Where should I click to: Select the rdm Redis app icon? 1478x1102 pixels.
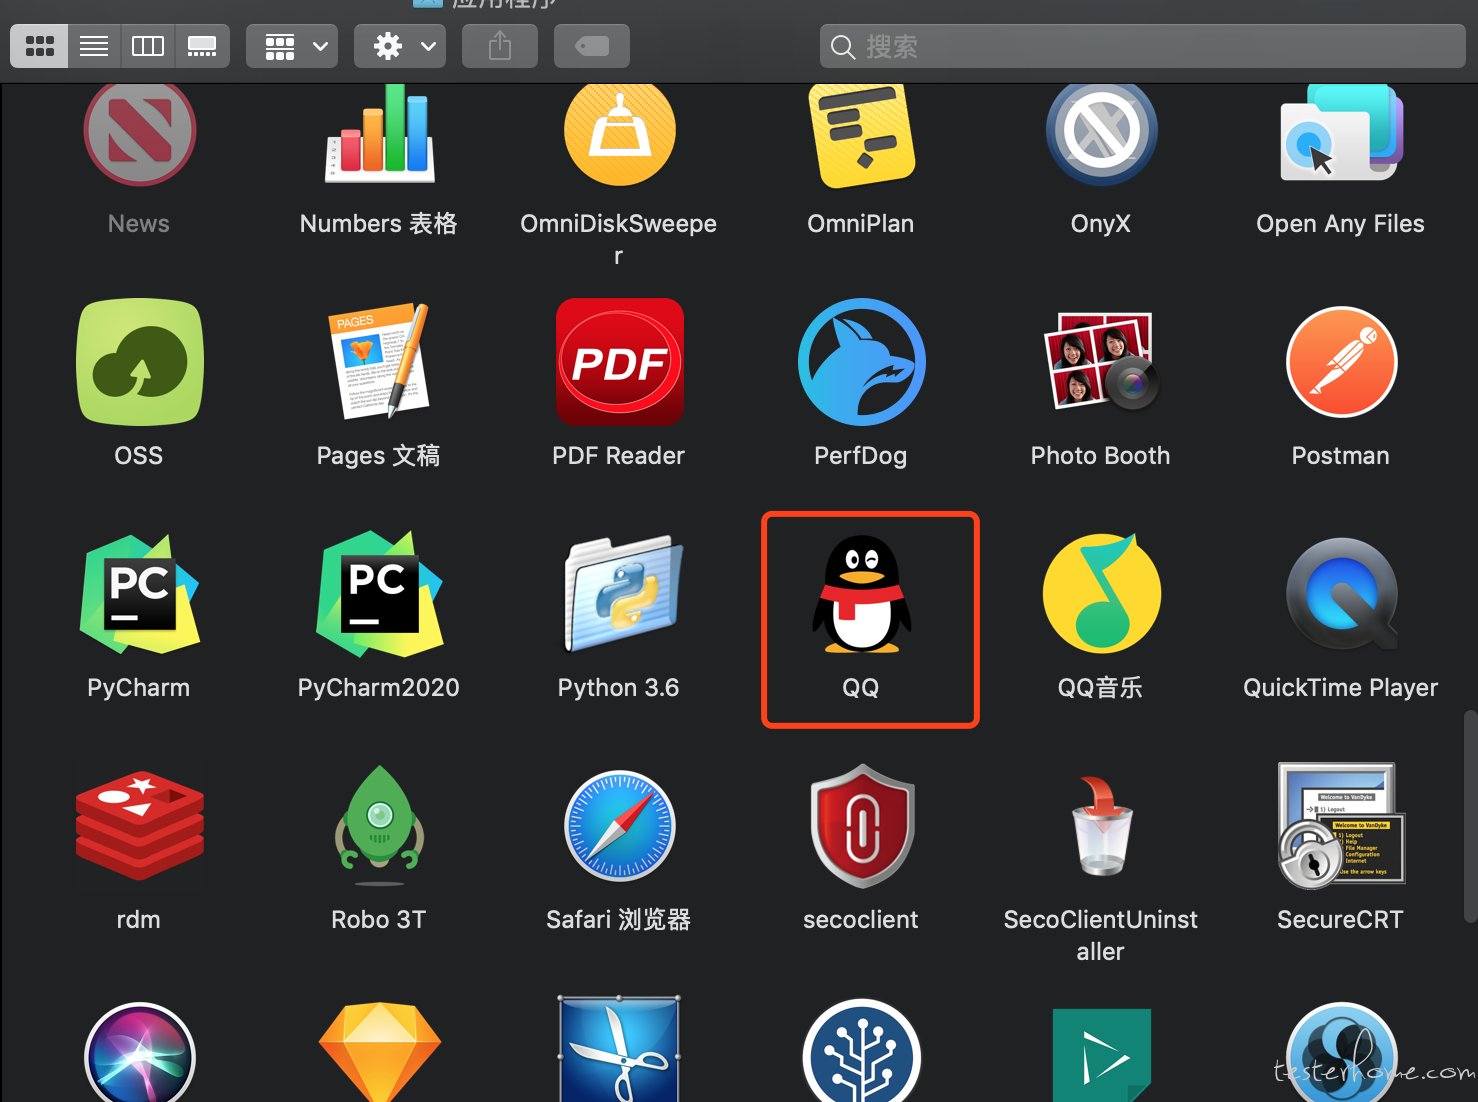pos(140,826)
